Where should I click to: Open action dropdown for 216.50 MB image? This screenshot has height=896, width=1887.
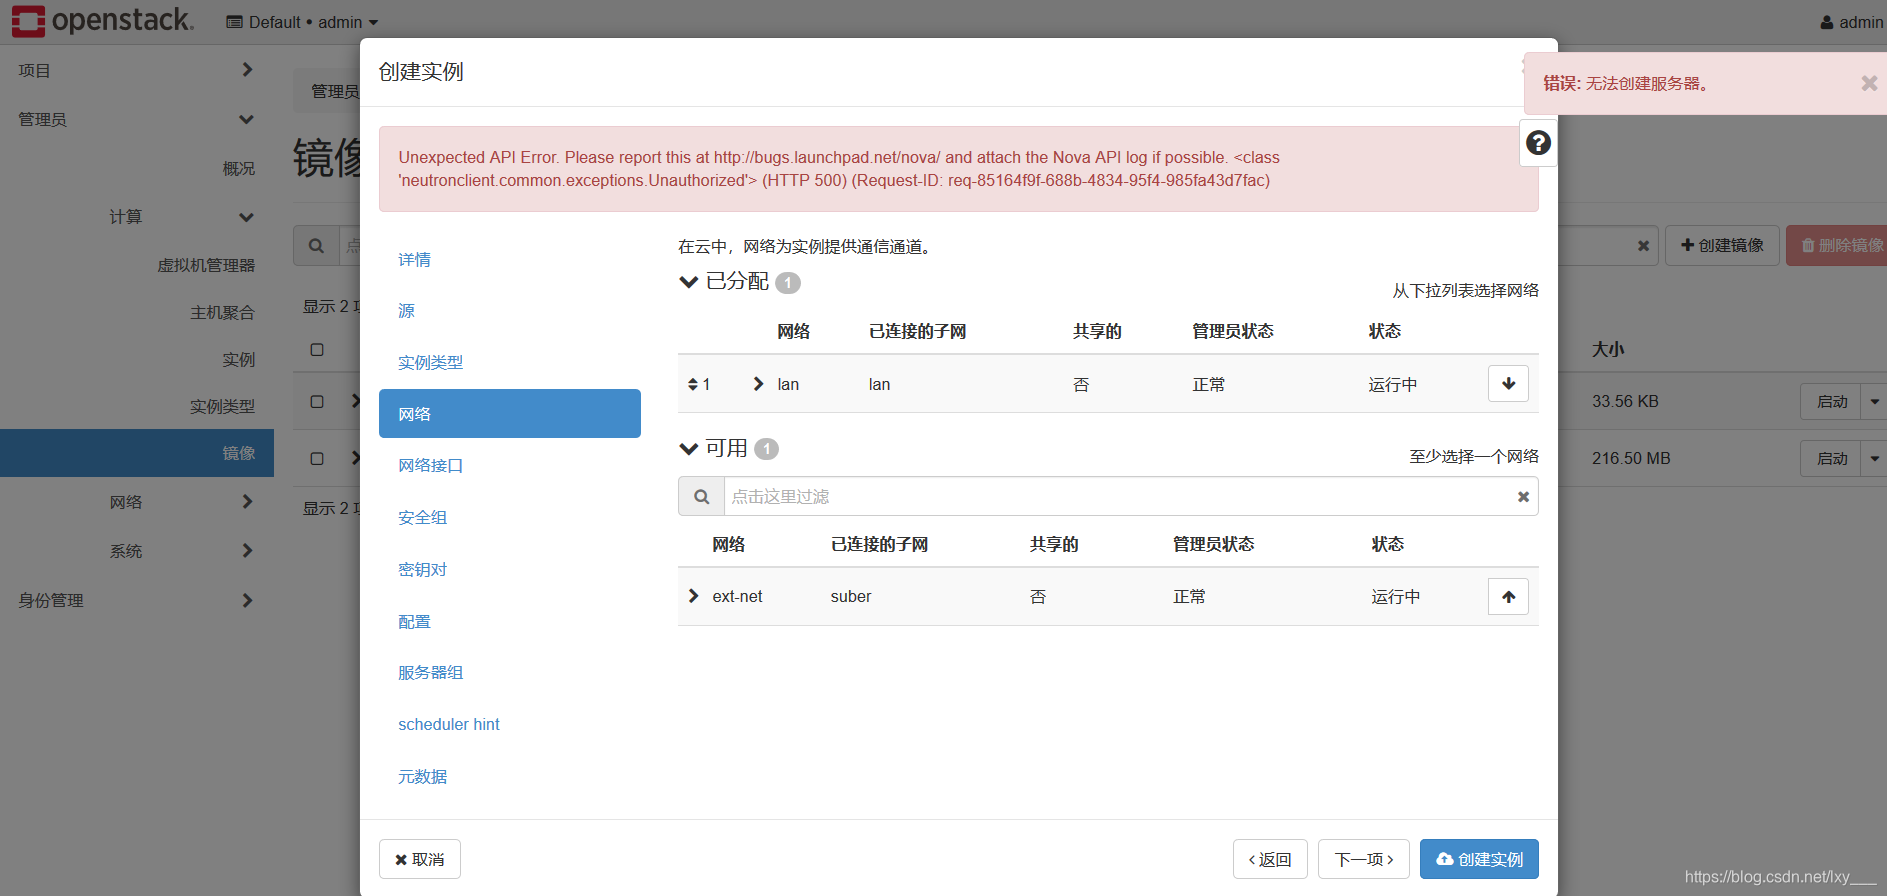point(1874,458)
